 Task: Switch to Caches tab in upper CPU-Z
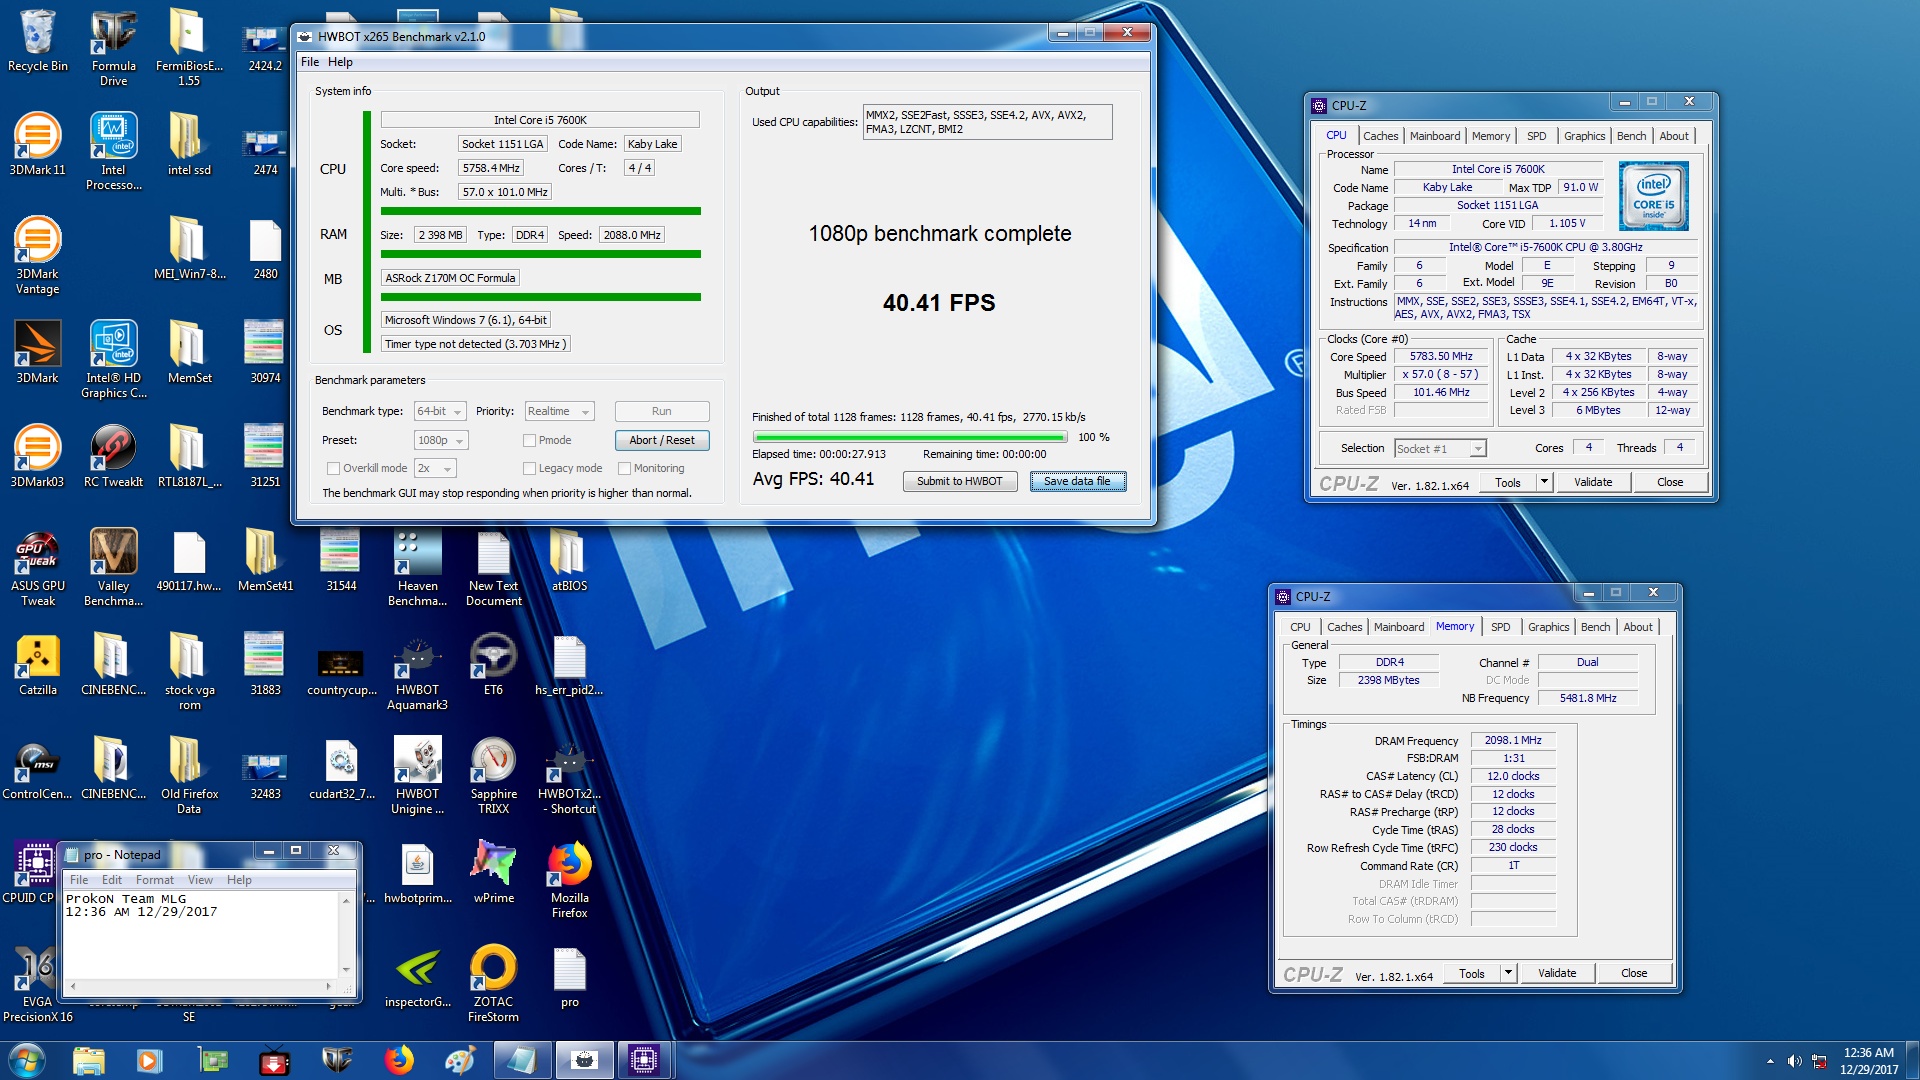[1380, 136]
